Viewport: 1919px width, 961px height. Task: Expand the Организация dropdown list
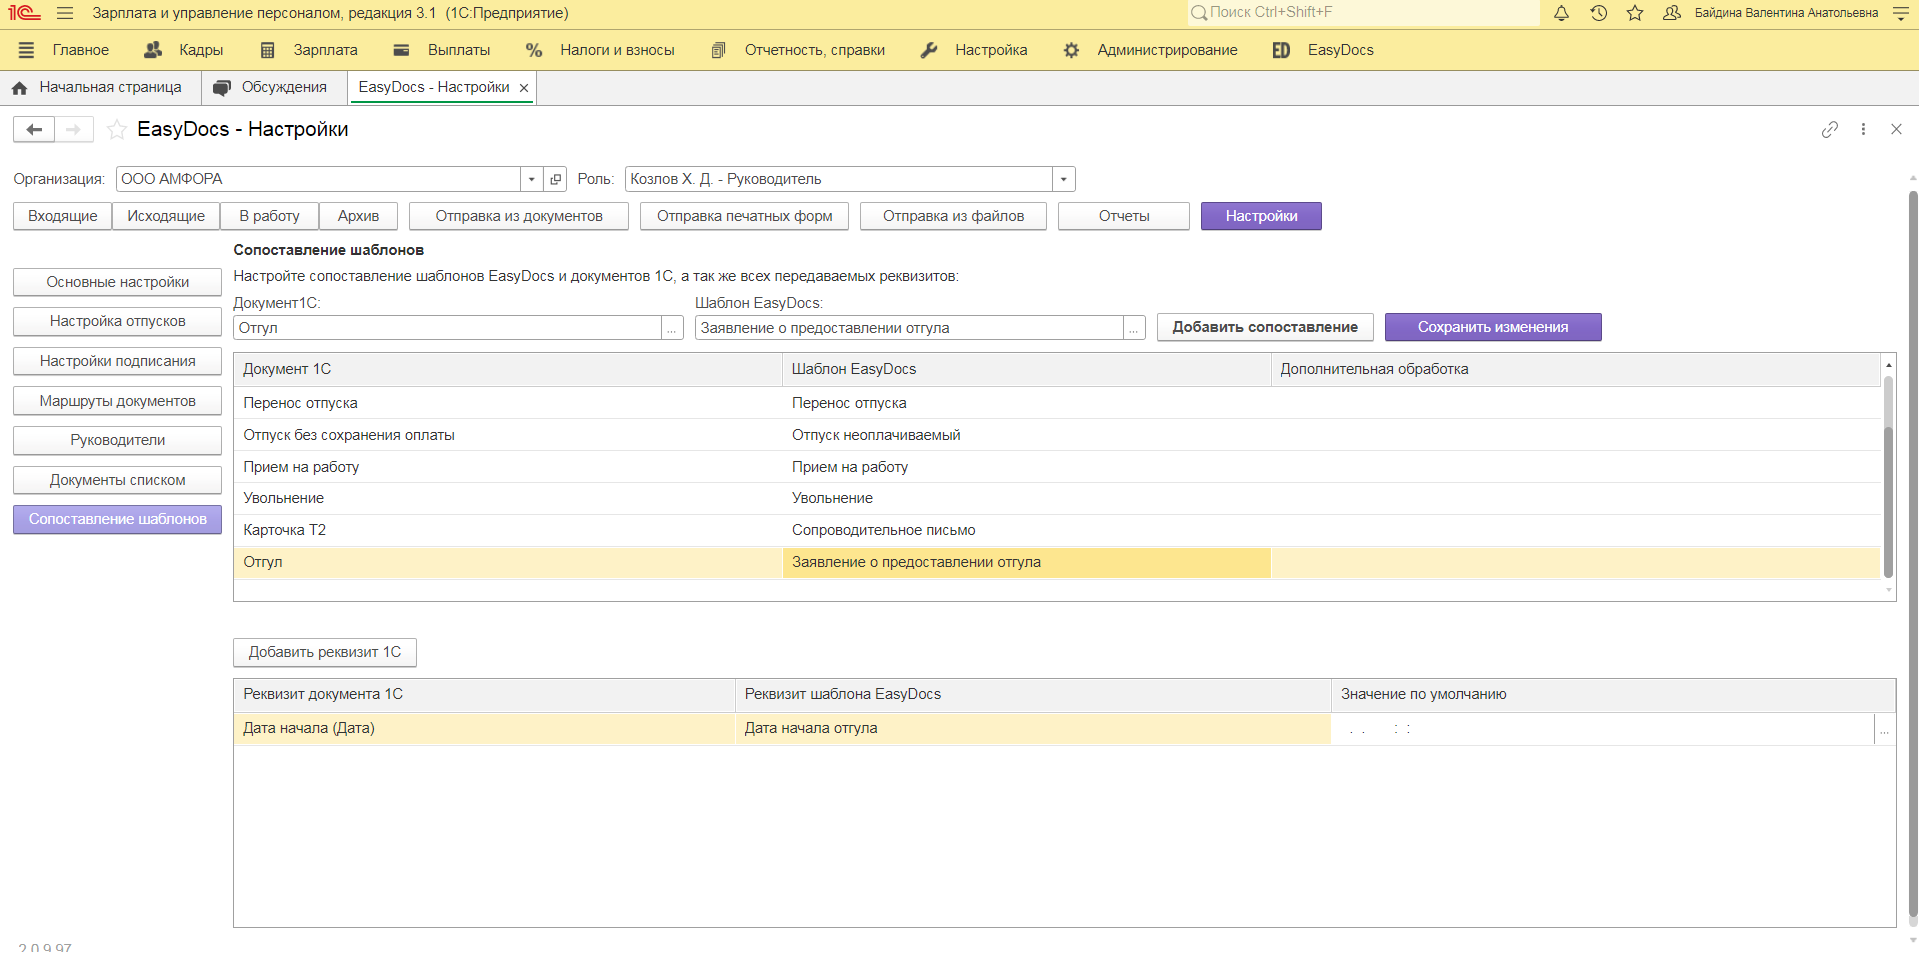pos(531,179)
